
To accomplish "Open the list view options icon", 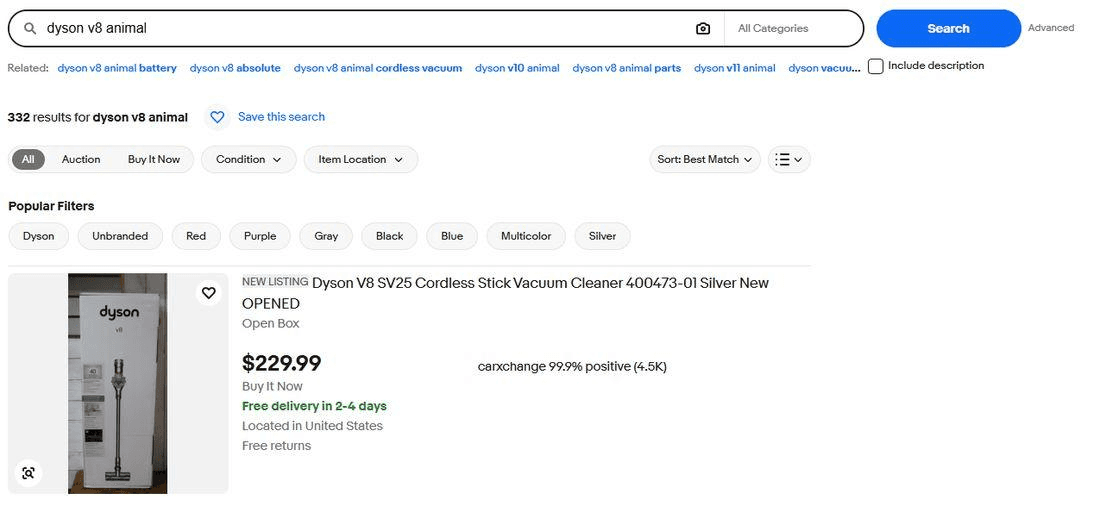I will point(789,159).
